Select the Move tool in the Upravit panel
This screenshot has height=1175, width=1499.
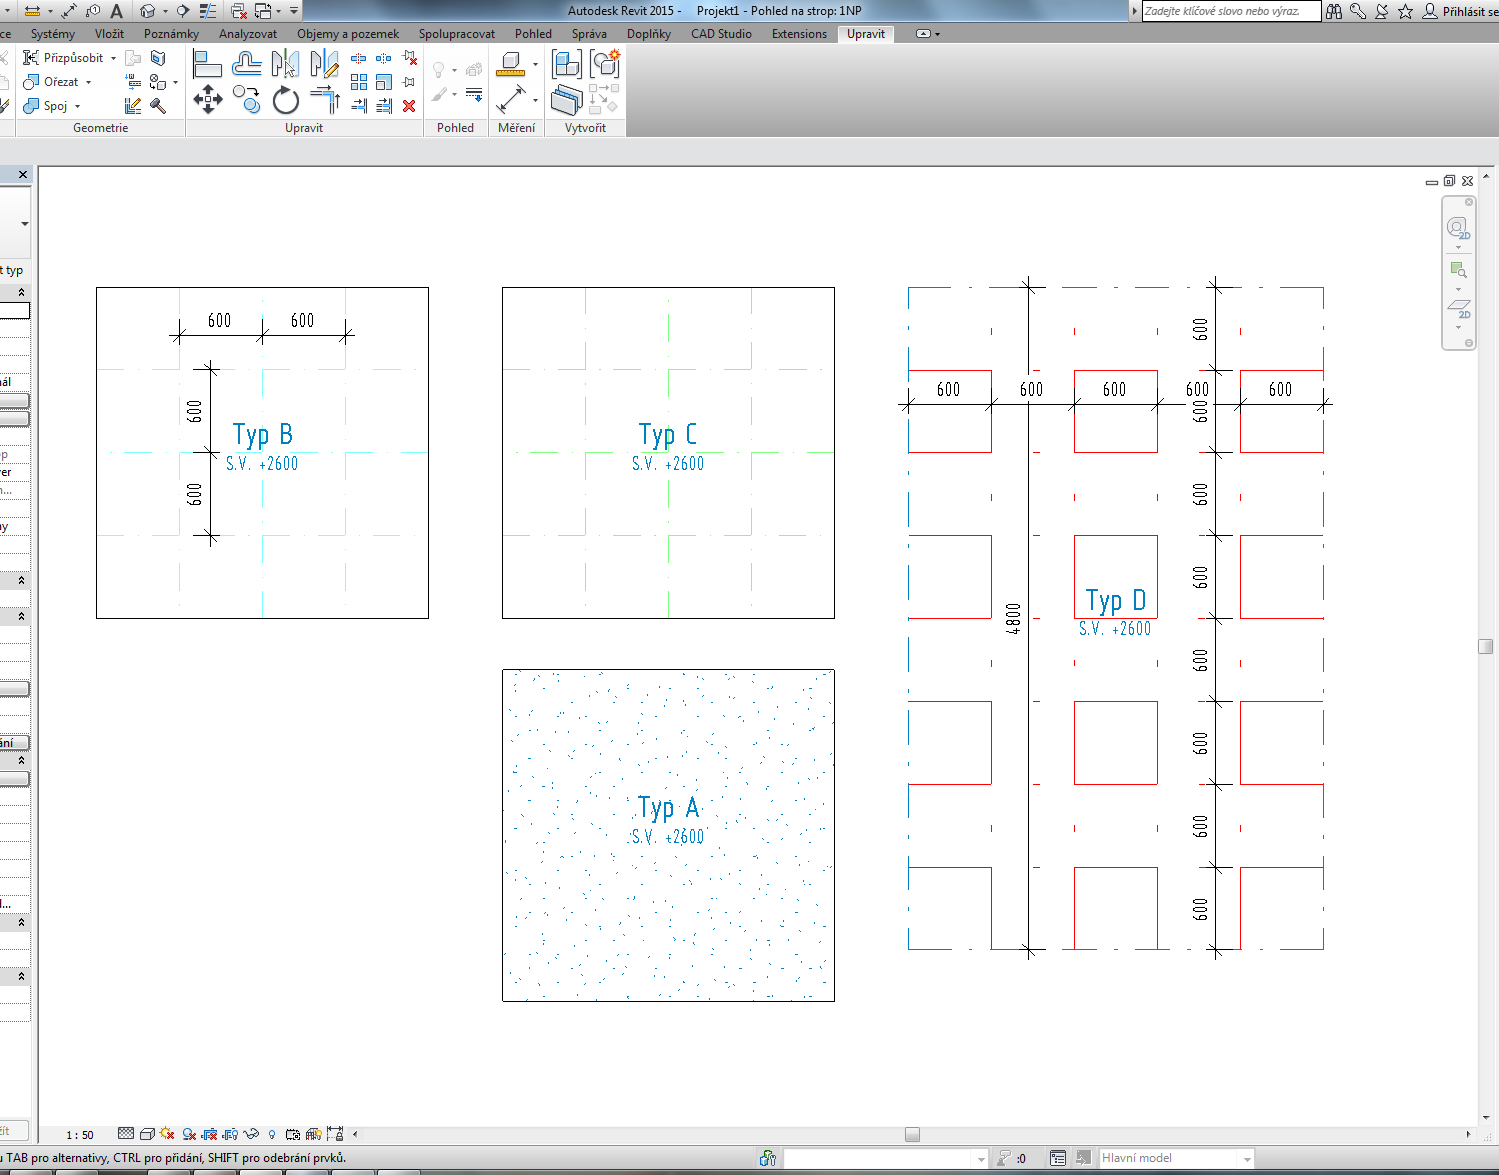(207, 99)
